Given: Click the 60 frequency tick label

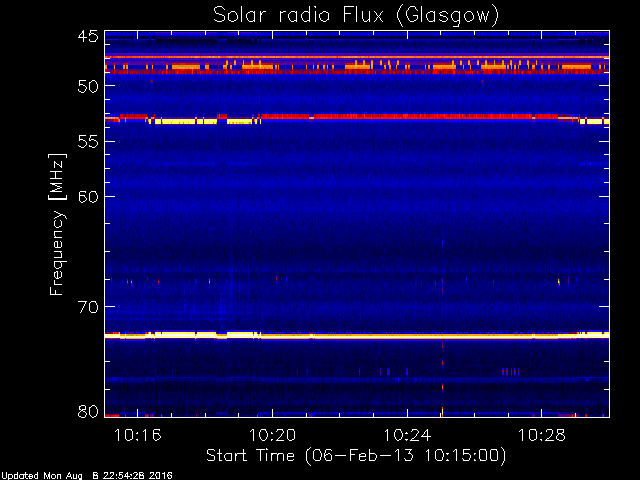Looking at the screenshot, I should (88, 197).
